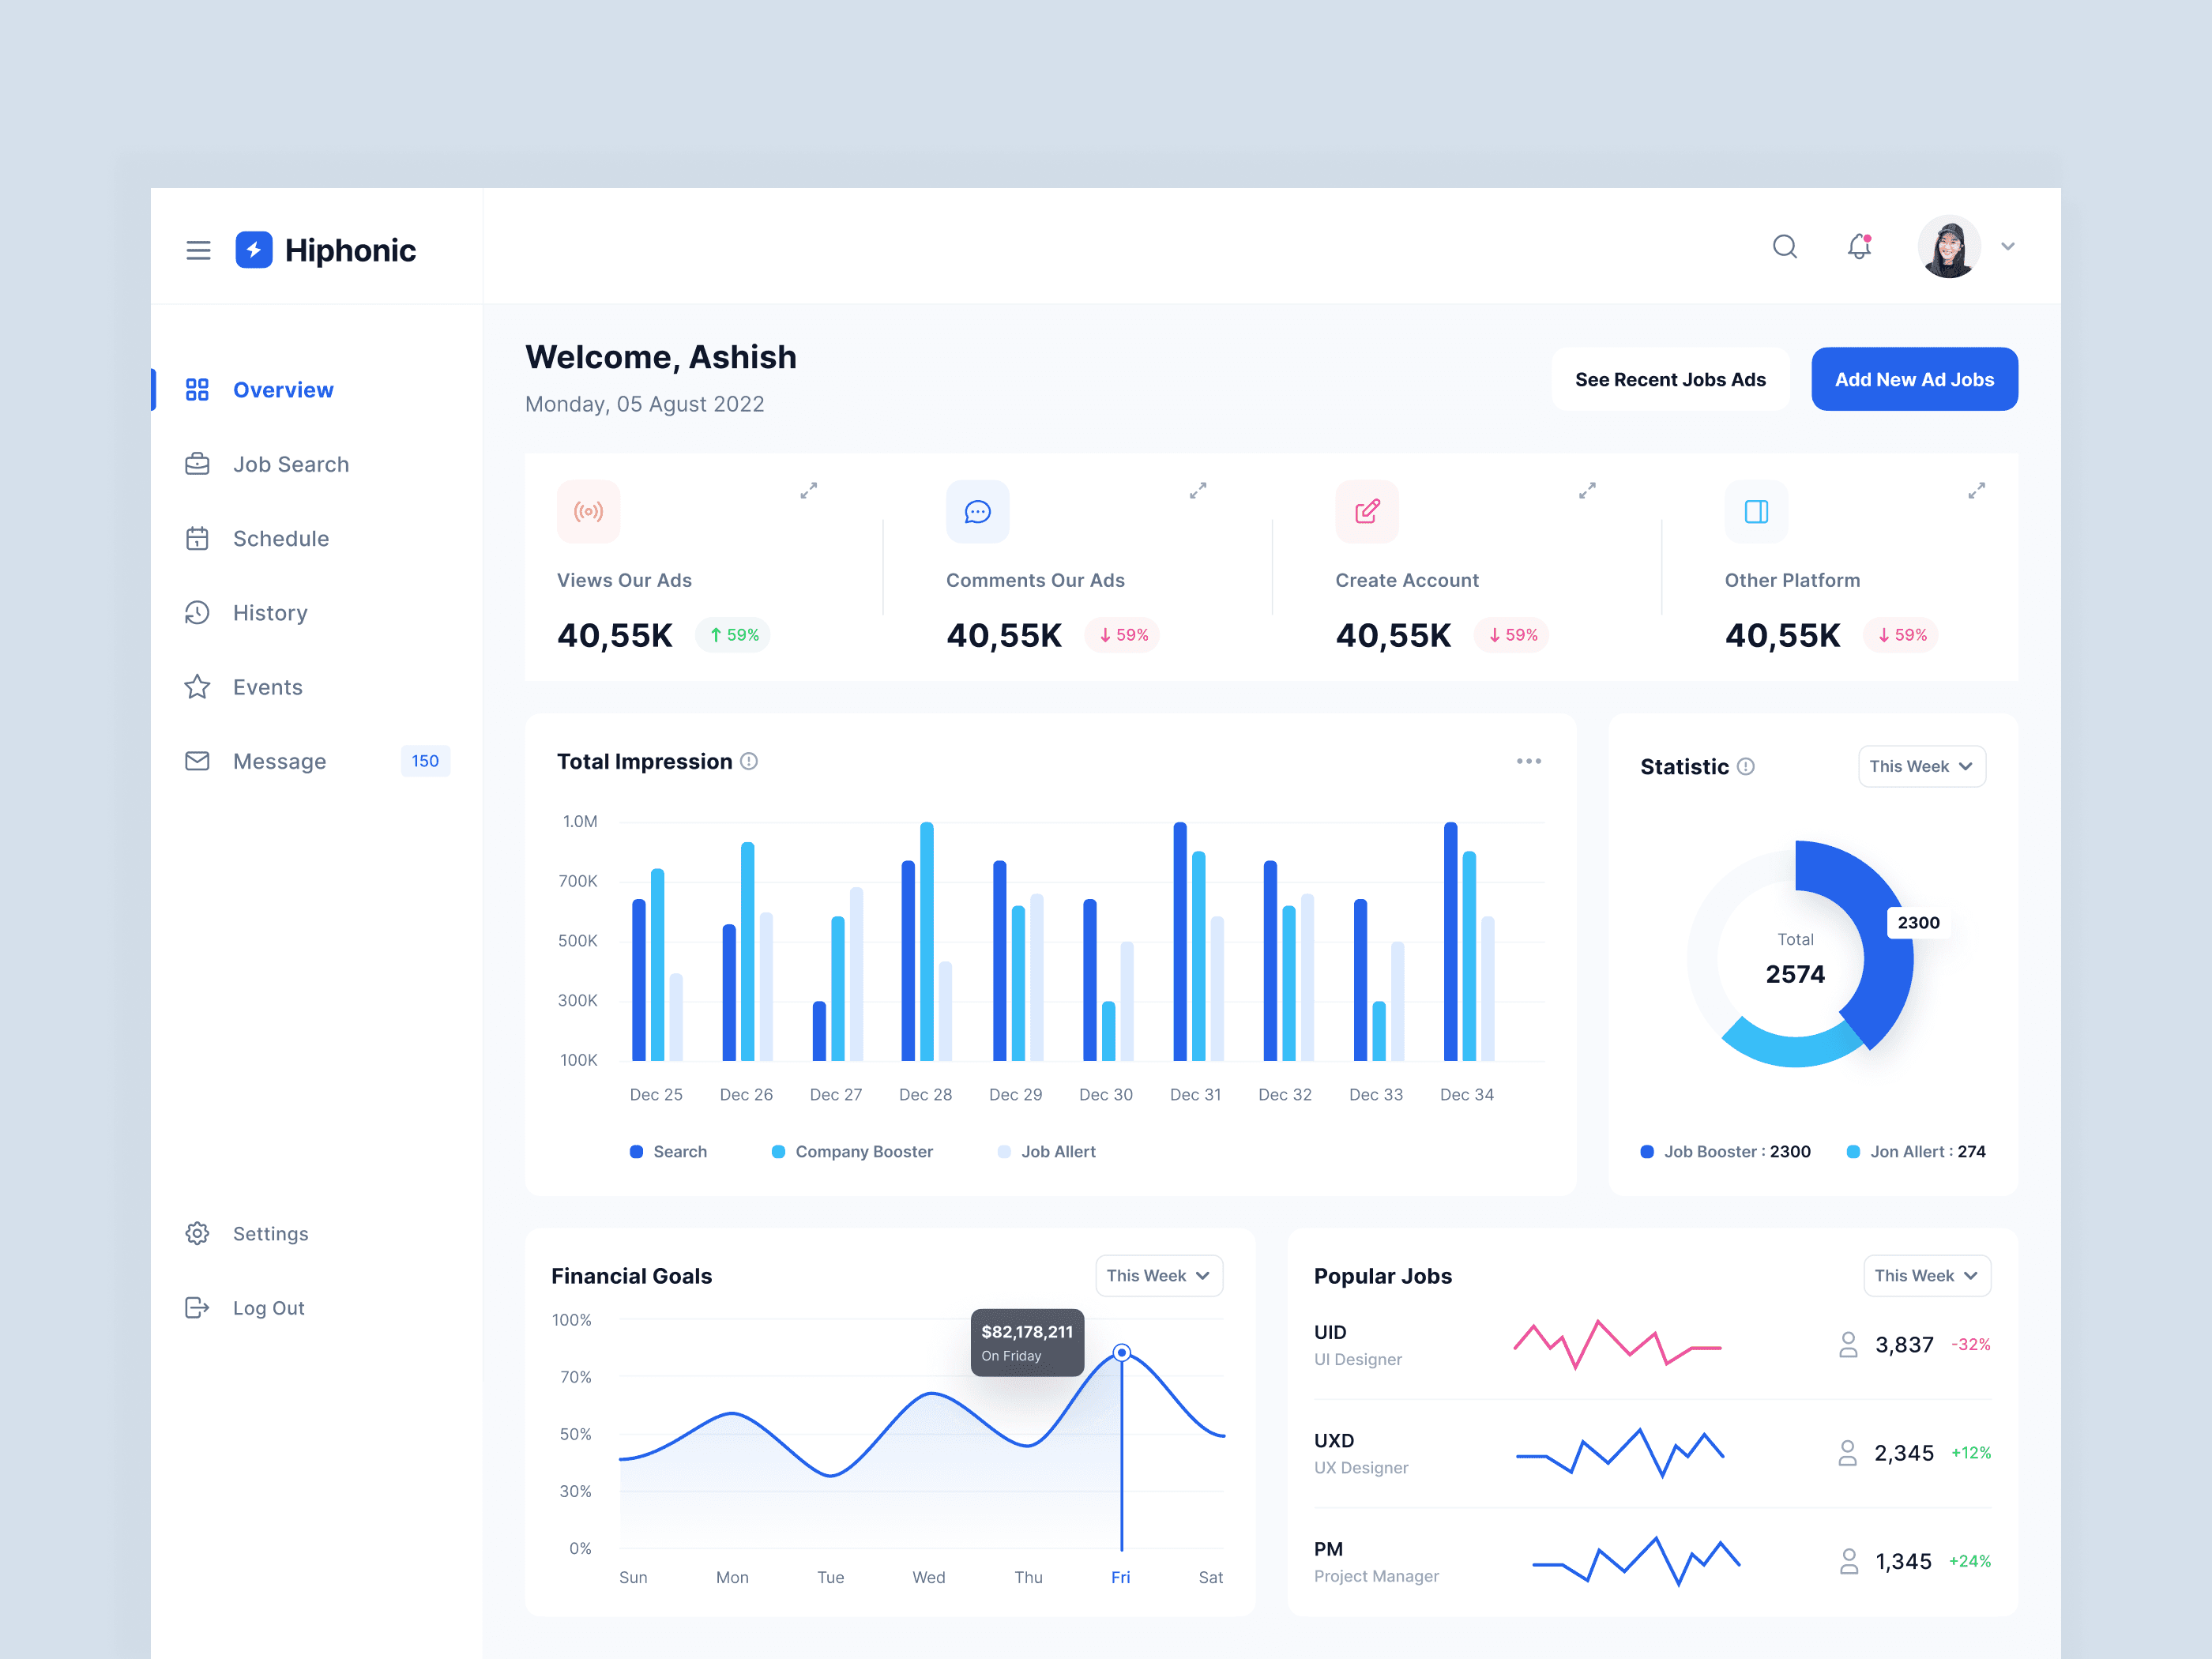Open Total Impression three-dots menu
The width and height of the screenshot is (2212, 1659).
click(x=1528, y=761)
